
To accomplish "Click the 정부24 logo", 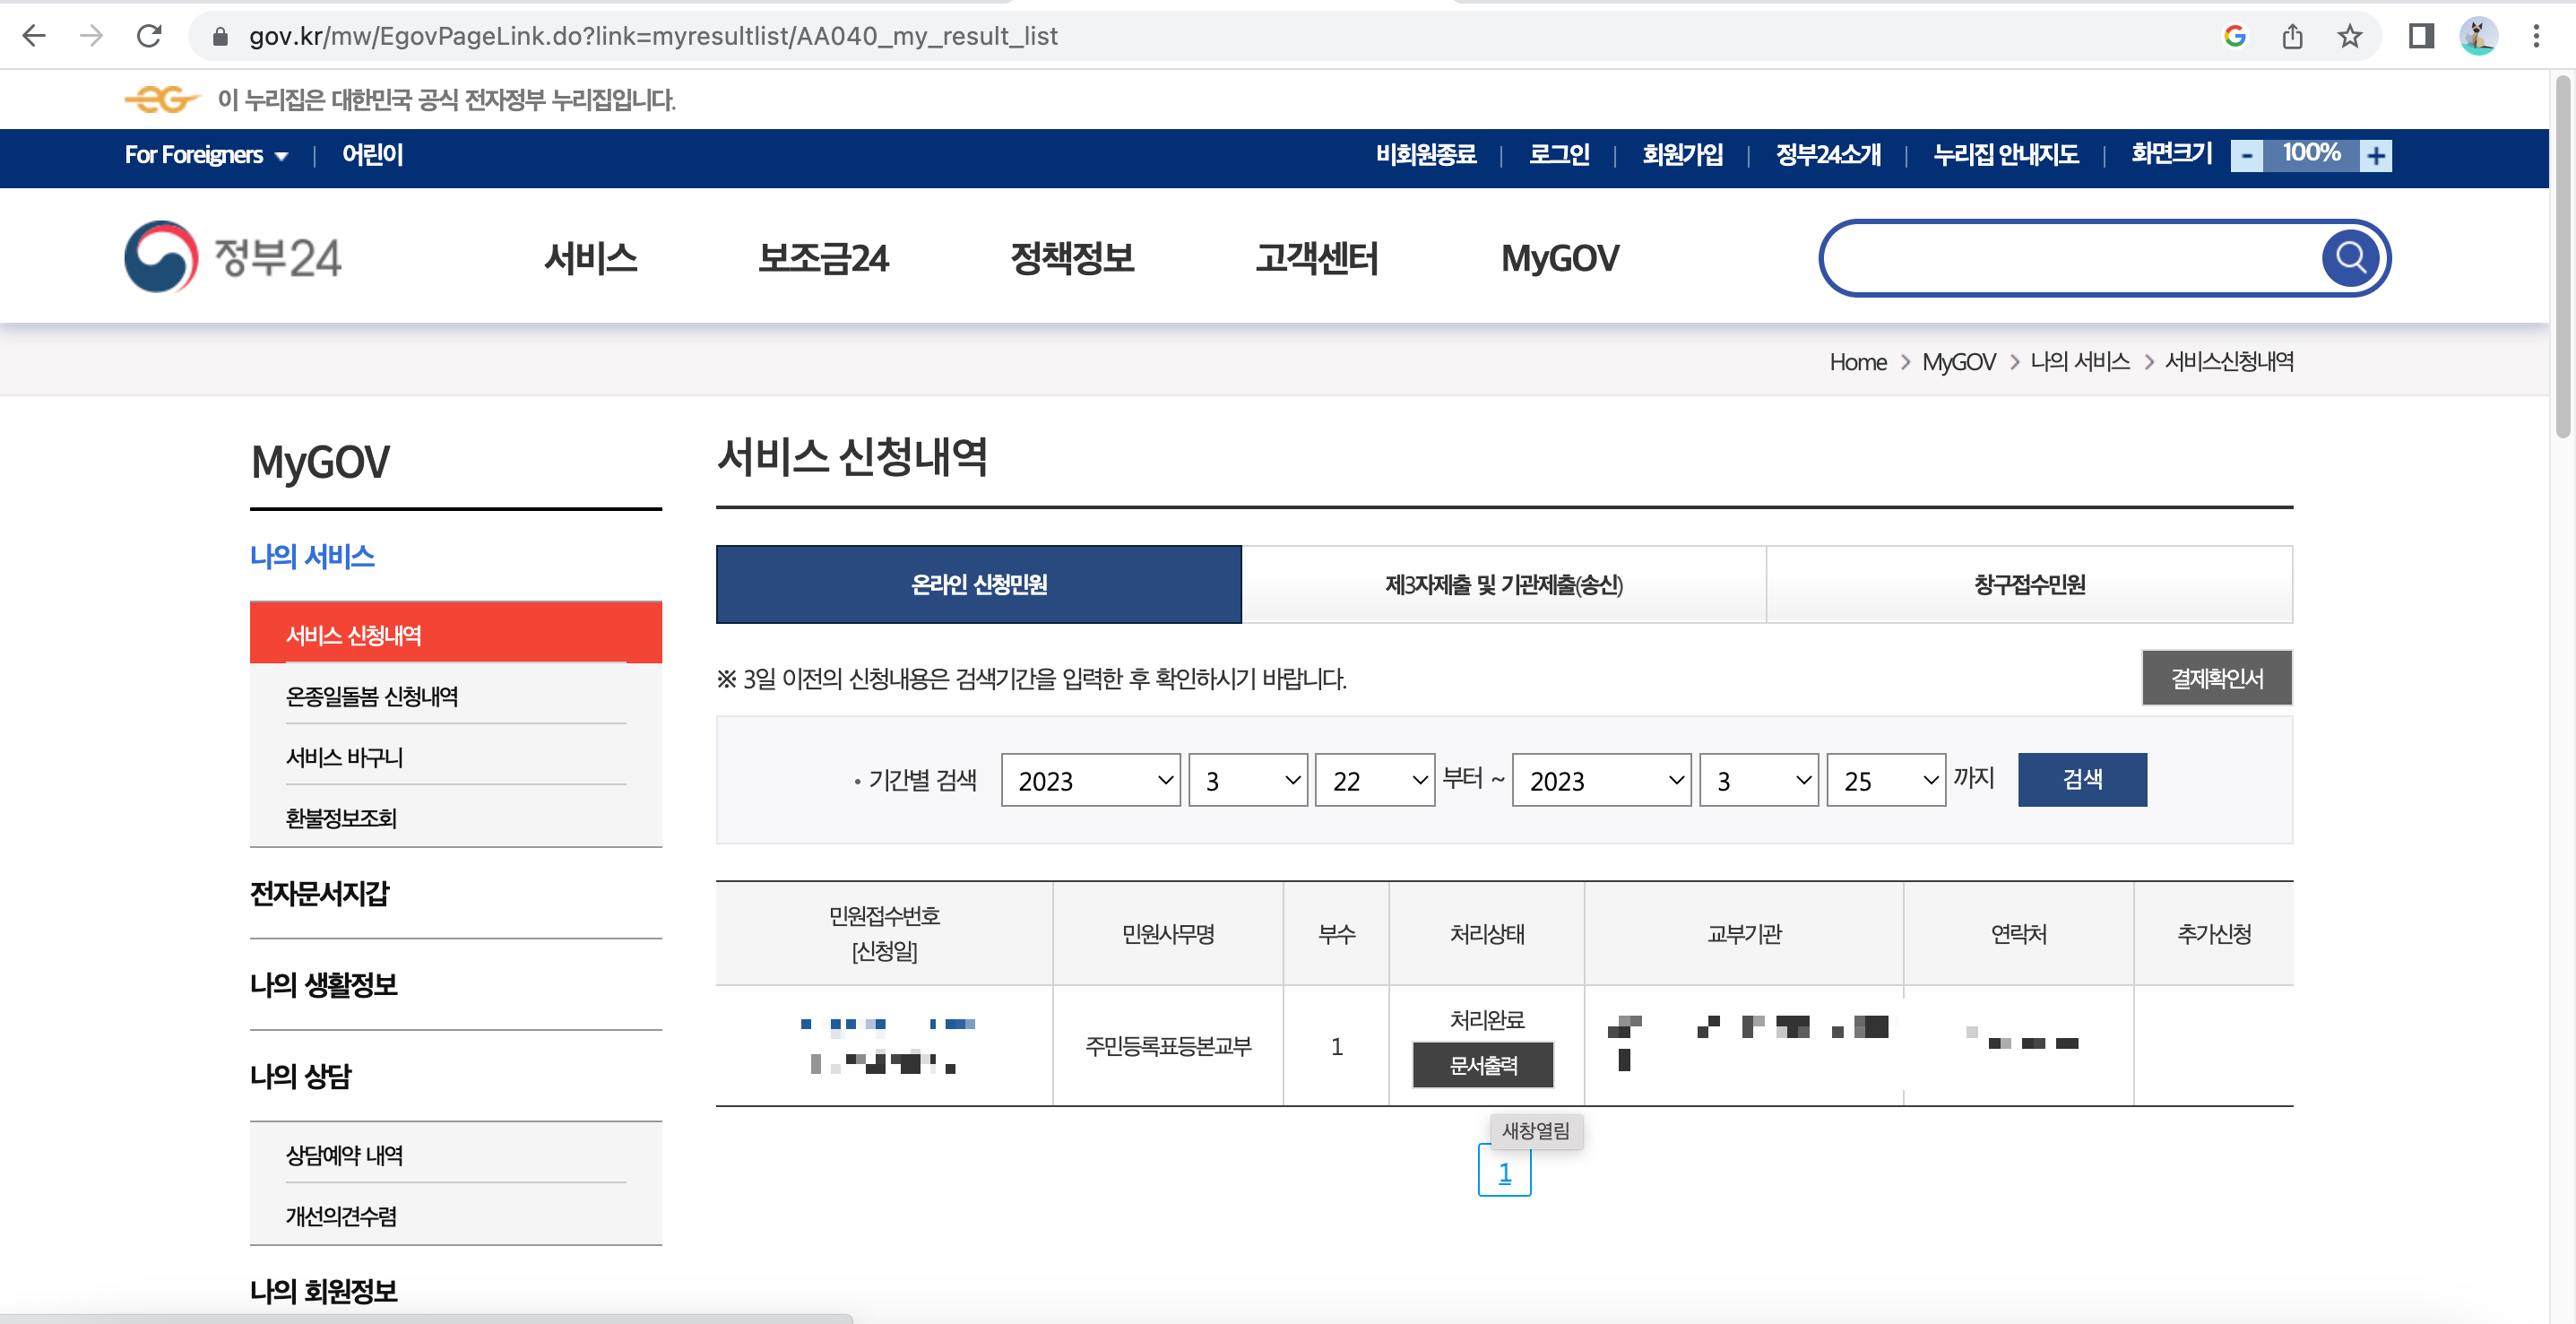I will pos(233,257).
